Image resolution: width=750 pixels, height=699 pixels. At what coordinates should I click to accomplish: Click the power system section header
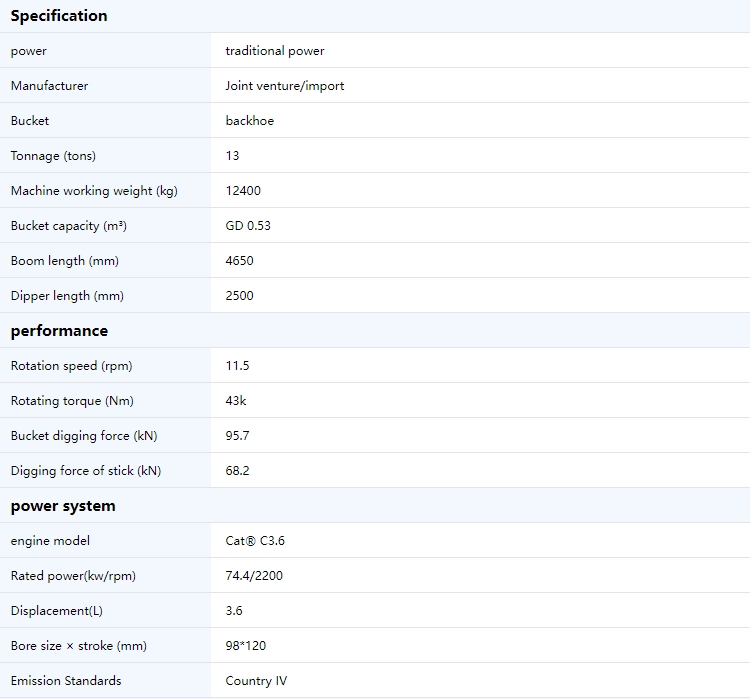[x=63, y=506]
